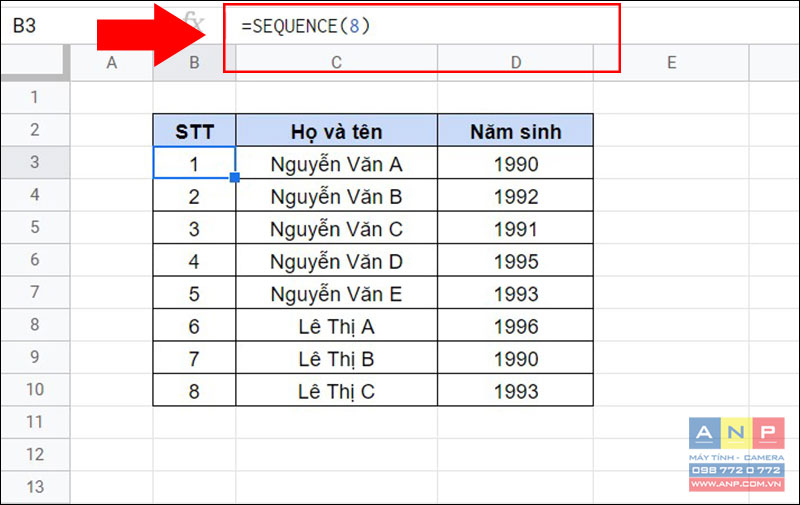This screenshot has width=800, height=505.
Task: Select the column C header
Action: point(336,63)
